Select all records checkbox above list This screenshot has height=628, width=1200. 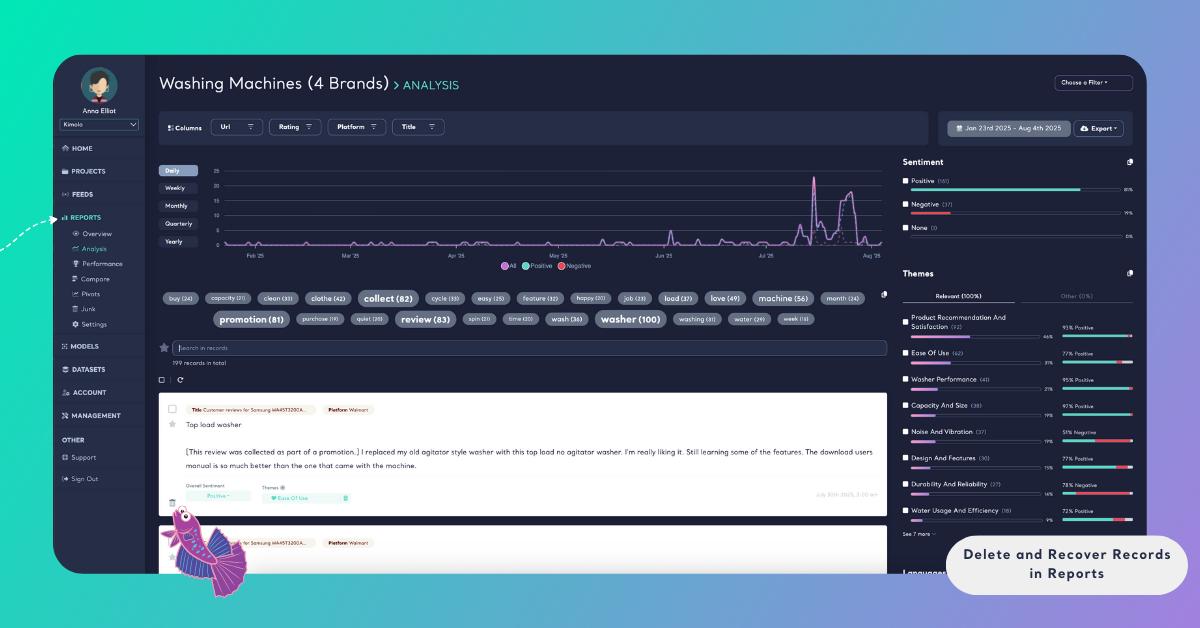pos(162,380)
